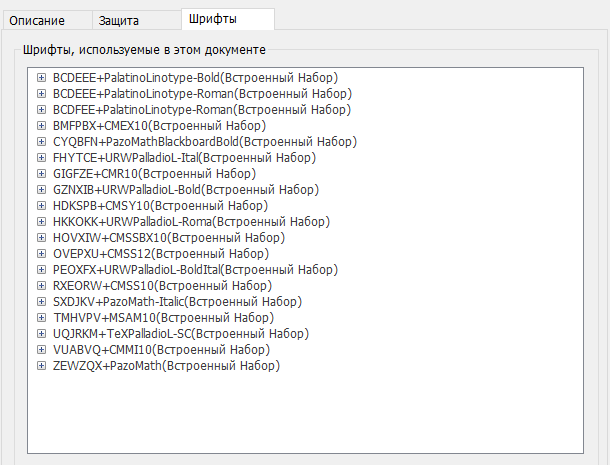Expand PEOXFX+URWPalladioL-BoldItal font node
The height and width of the screenshot is (465, 610).
[41, 270]
